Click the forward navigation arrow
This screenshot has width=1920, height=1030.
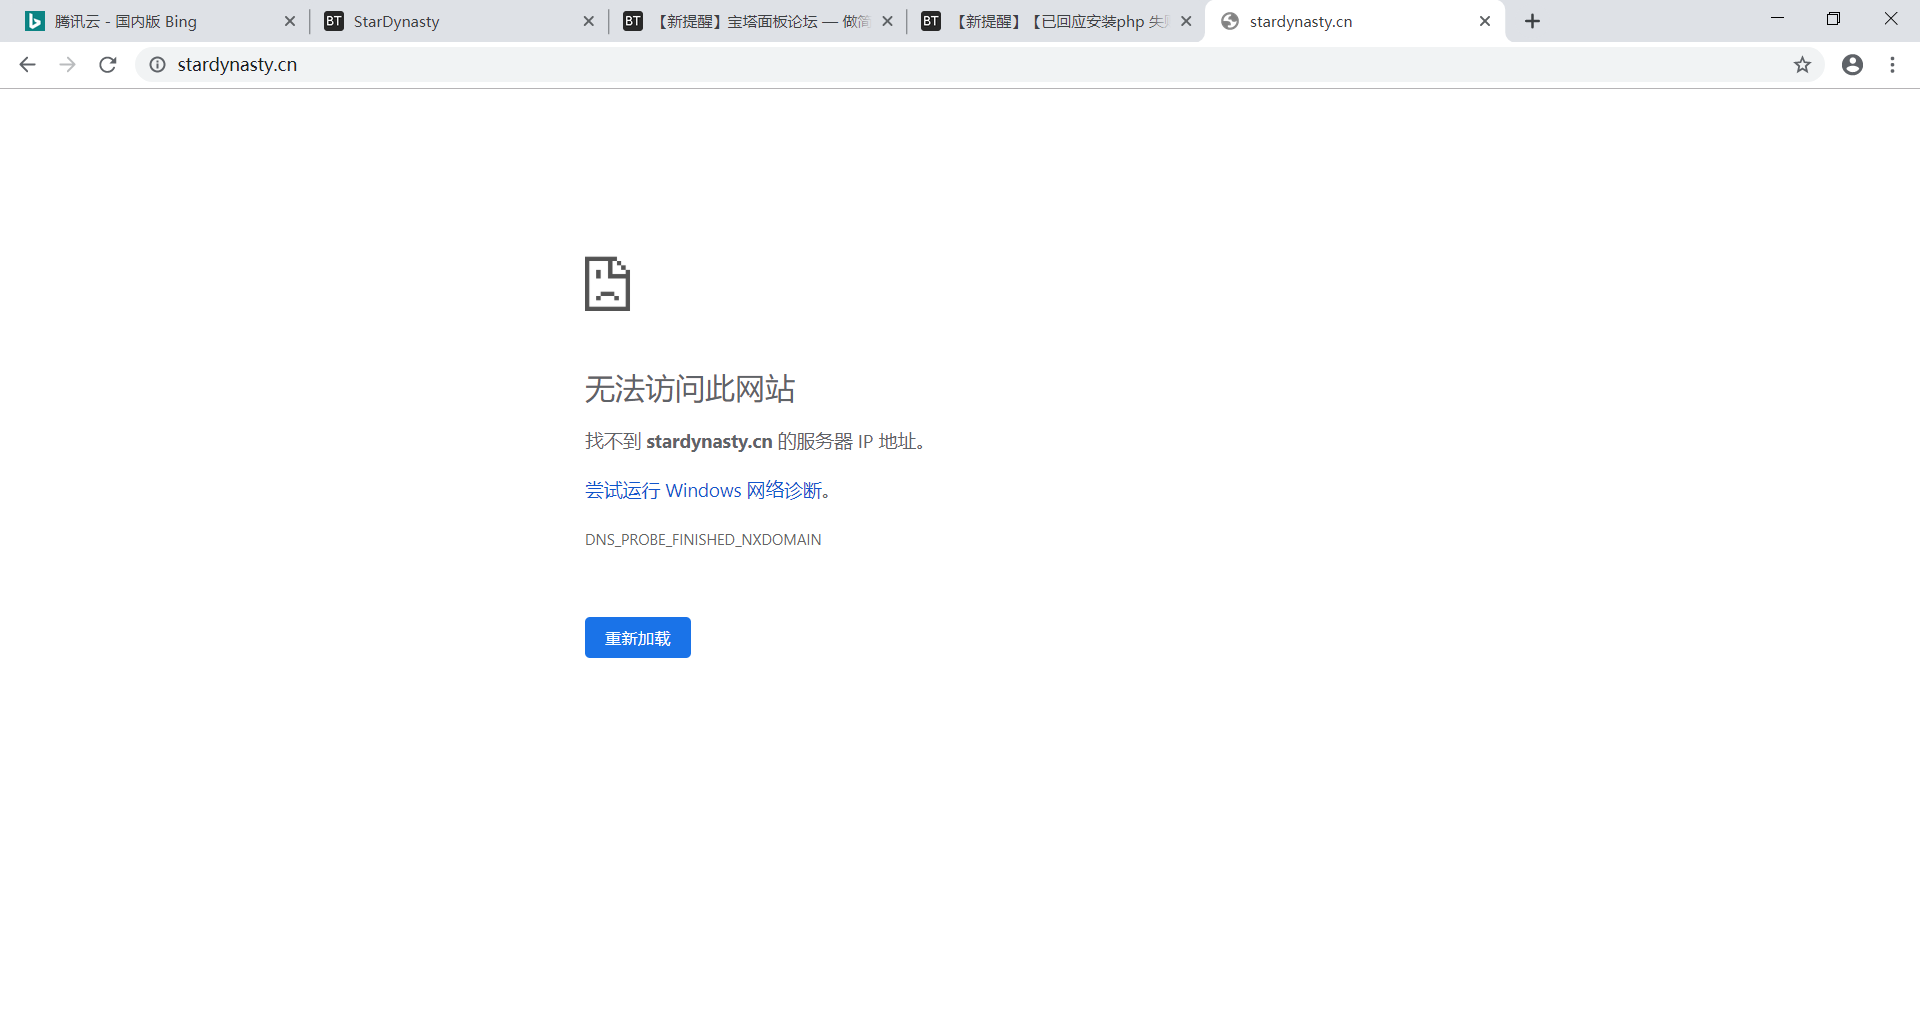click(x=67, y=64)
